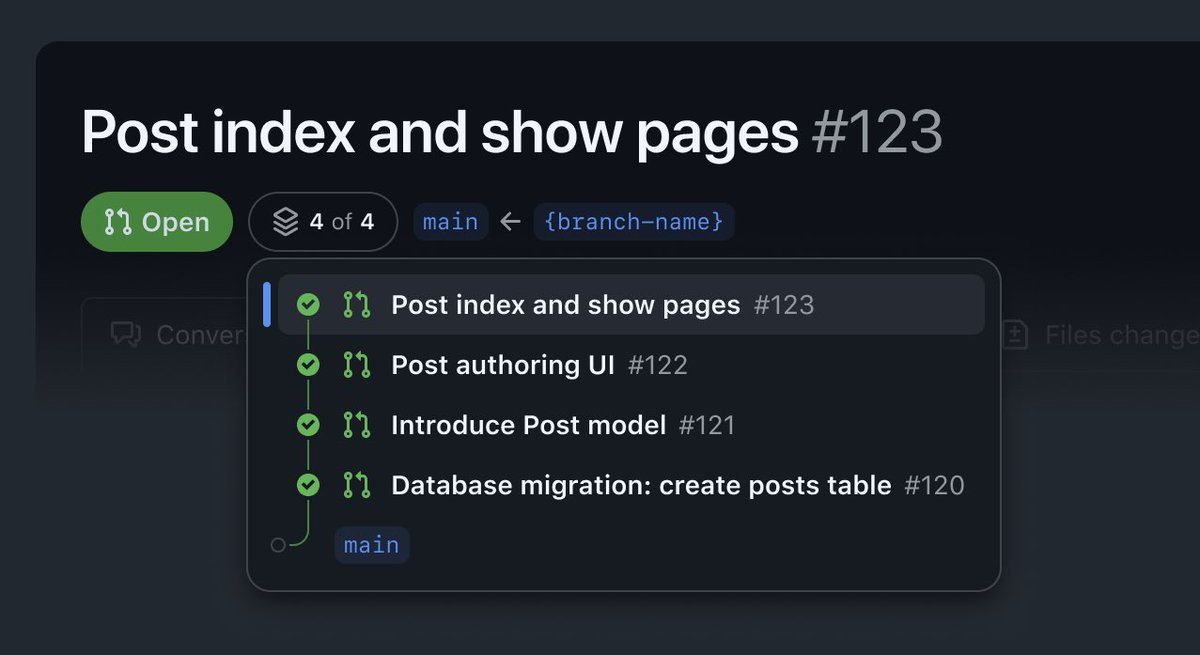
Task: Collapse the 4 of 4 stack dropdown
Action: [x=323, y=222]
